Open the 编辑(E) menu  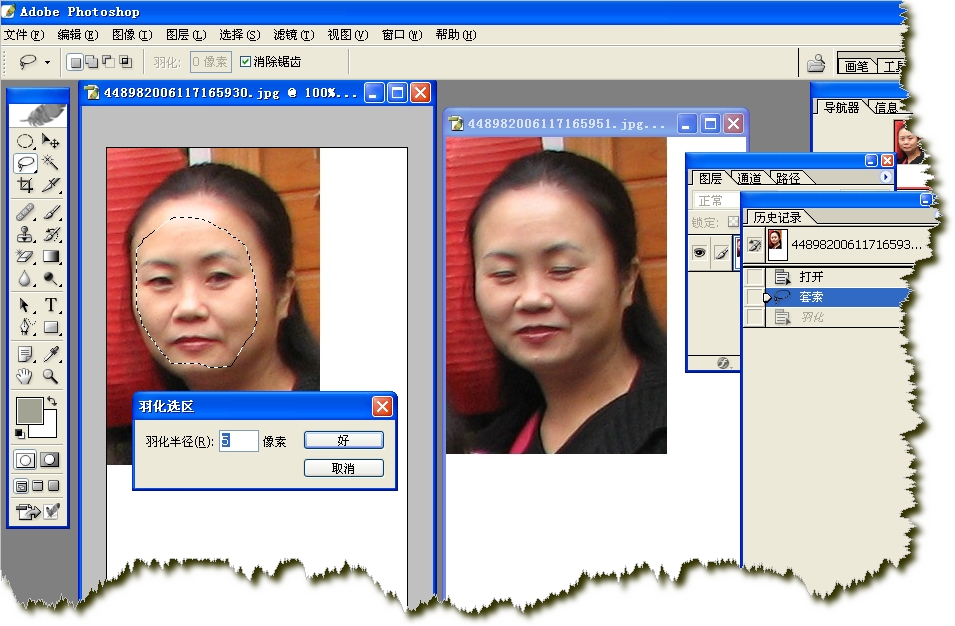tap(78, 35)
